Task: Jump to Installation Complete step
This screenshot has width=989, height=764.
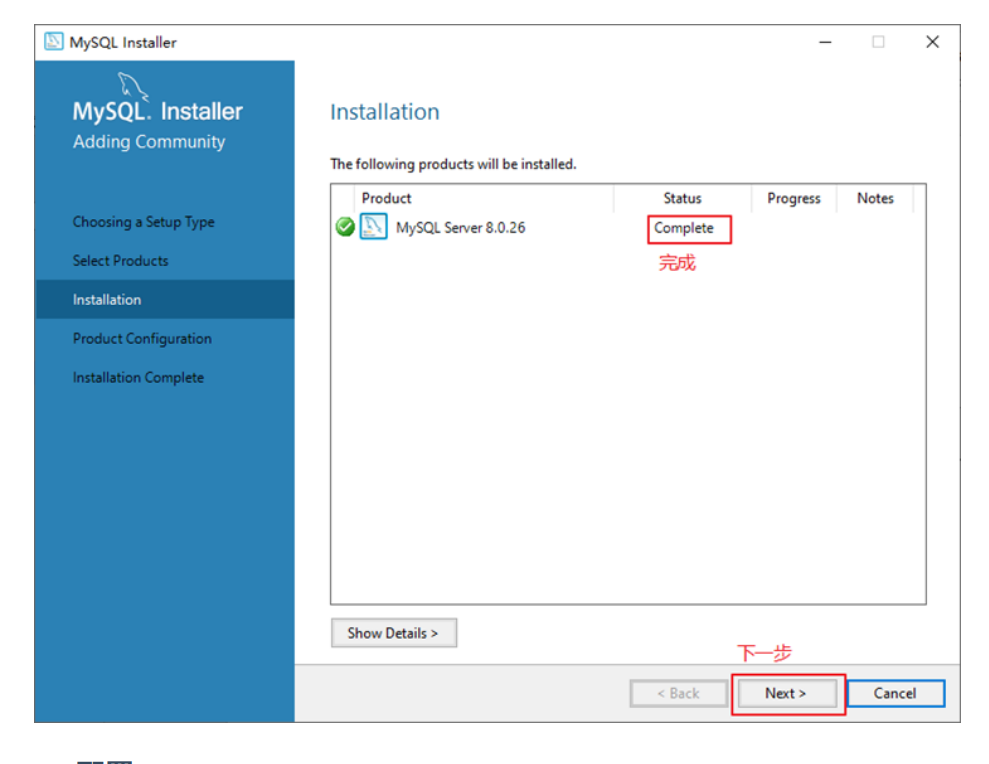Action: pyautogui.click(x=138, y=377)
